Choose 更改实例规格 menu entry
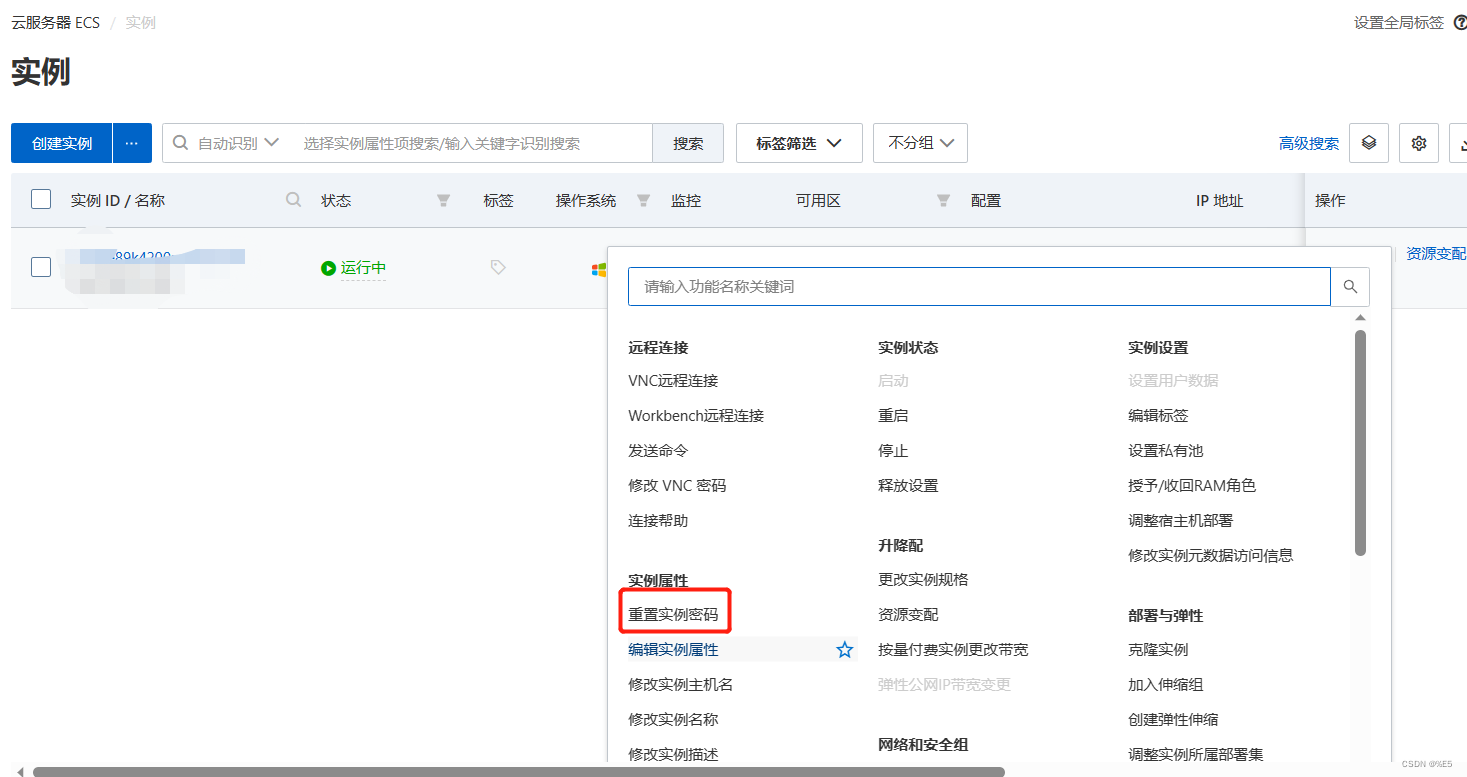Screen dimensions: 1467x777 tap(923, 580)
